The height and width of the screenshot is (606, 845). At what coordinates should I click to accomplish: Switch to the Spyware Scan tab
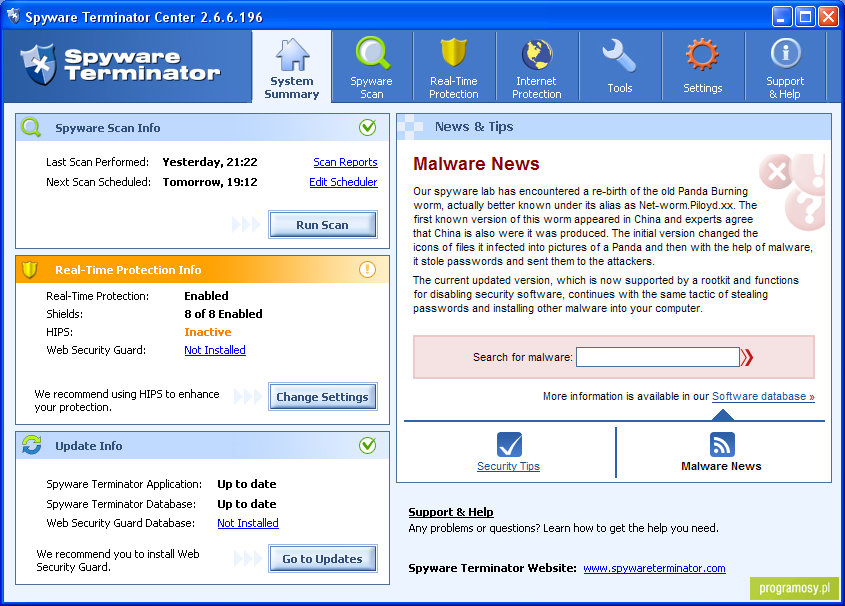pyautogui.click(x=371, y=67)
